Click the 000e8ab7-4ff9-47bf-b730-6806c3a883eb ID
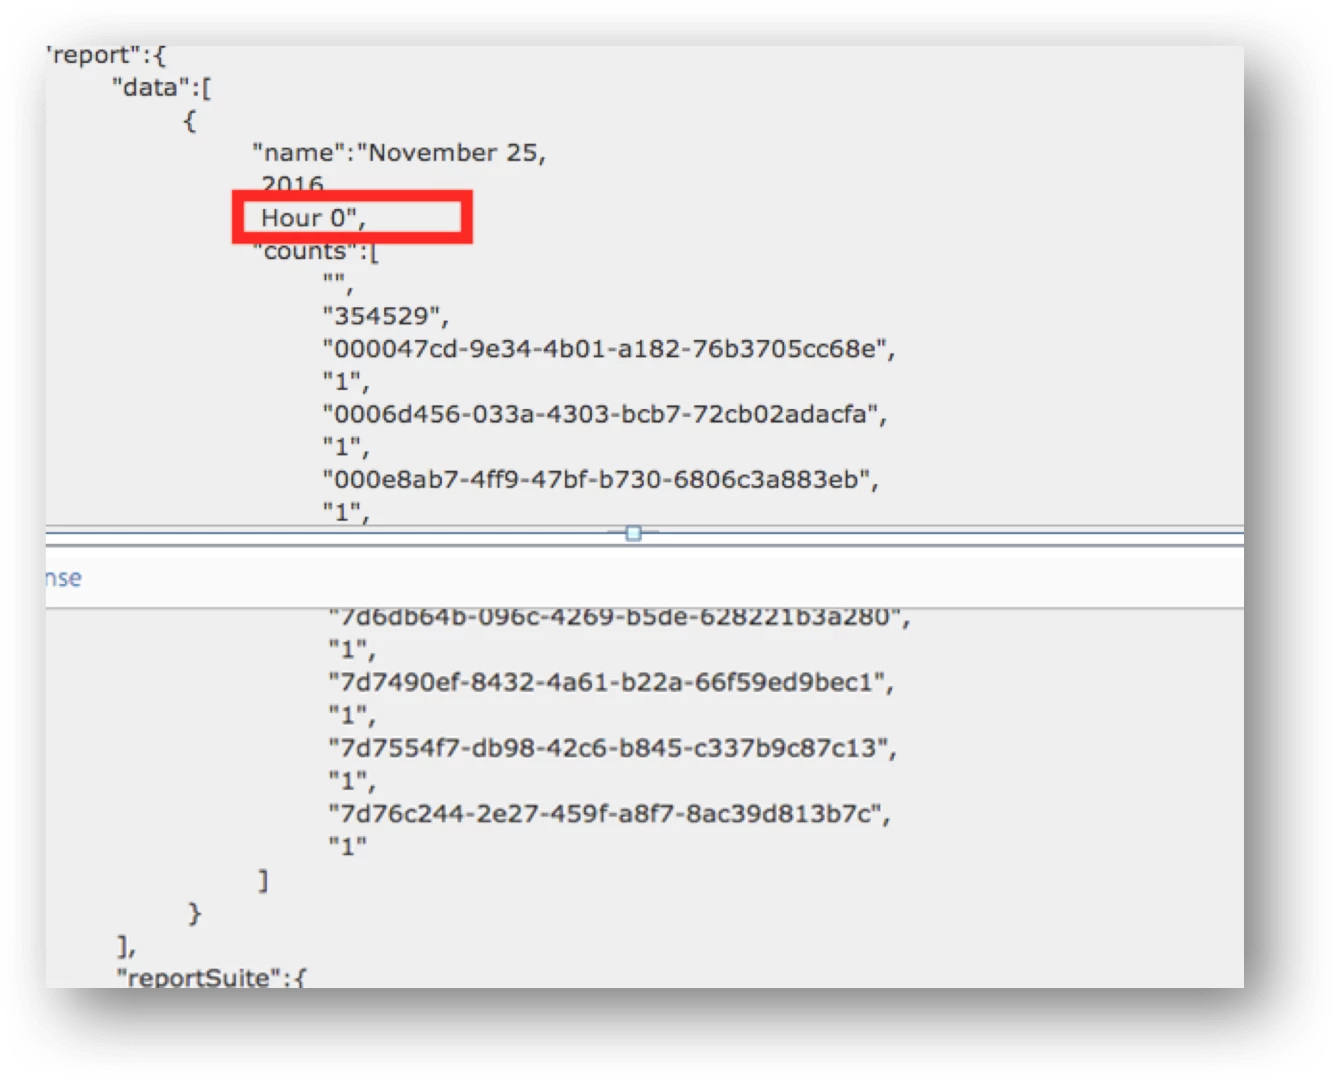Image resolution: width=1336 pixels, height=1080 pixels. pos(600,480)
